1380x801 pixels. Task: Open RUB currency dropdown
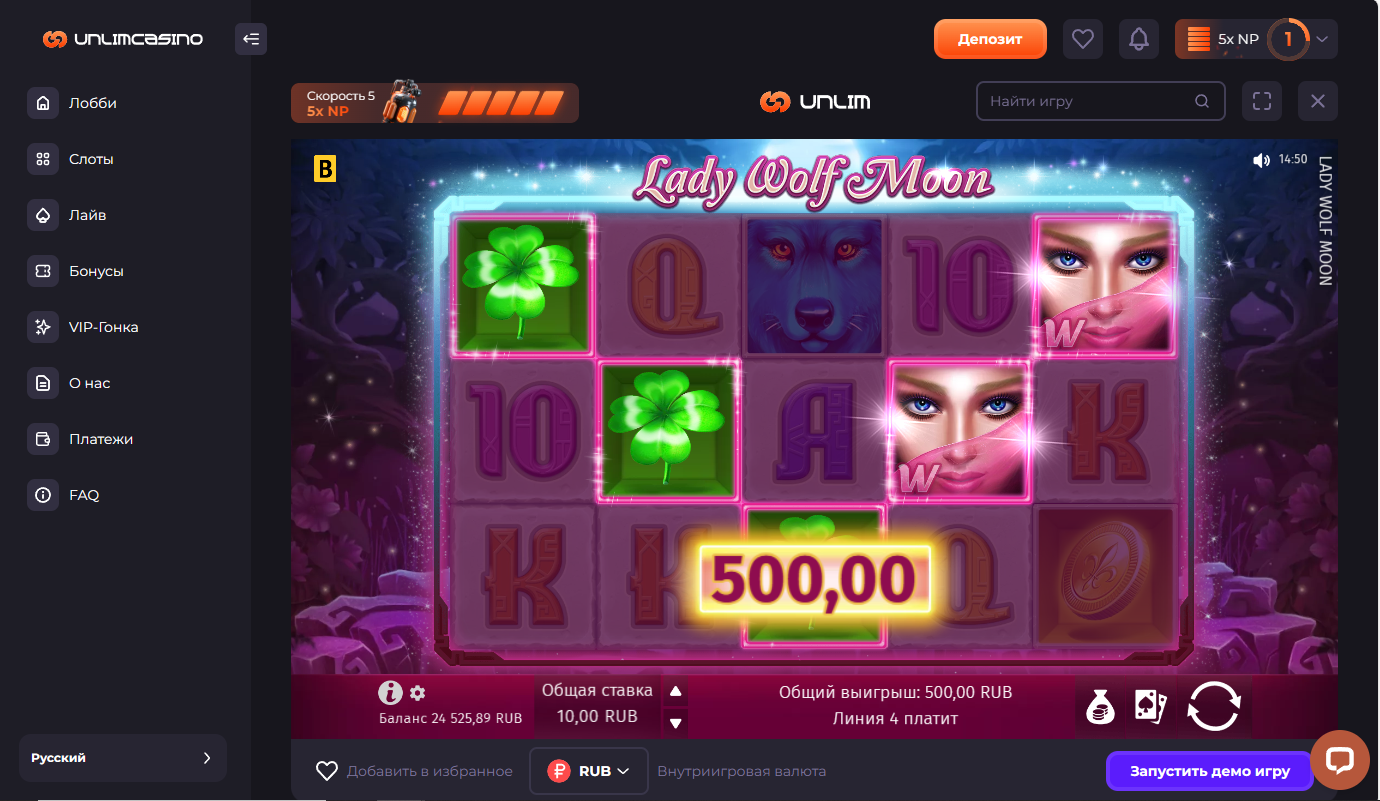[x=589, y=771]
